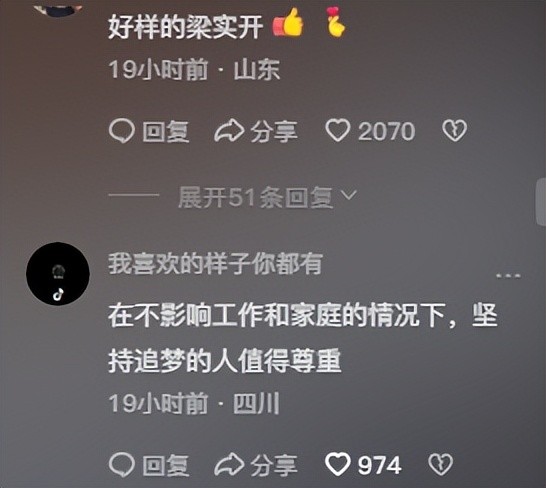The height and width of the screenshot is (488, 546).
Task: Click 分享 text under second comment
Action: [x=274, y=466]
